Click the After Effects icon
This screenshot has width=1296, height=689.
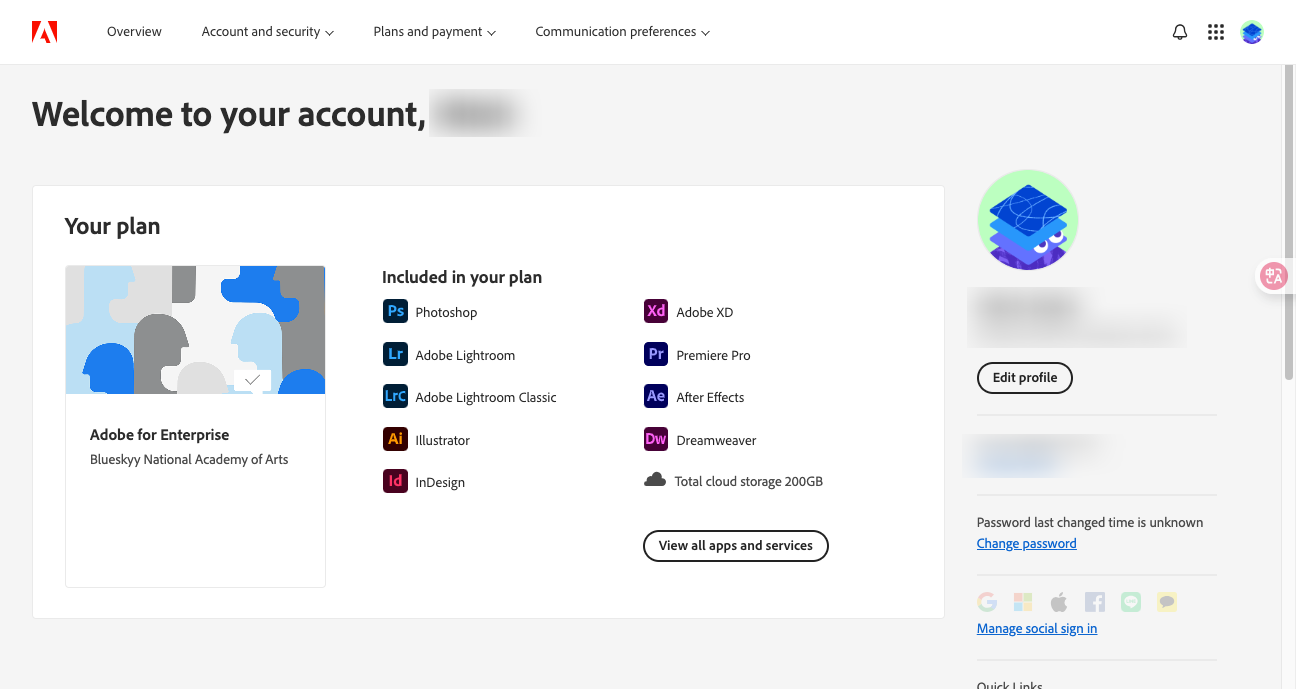[x=656, y=396]
